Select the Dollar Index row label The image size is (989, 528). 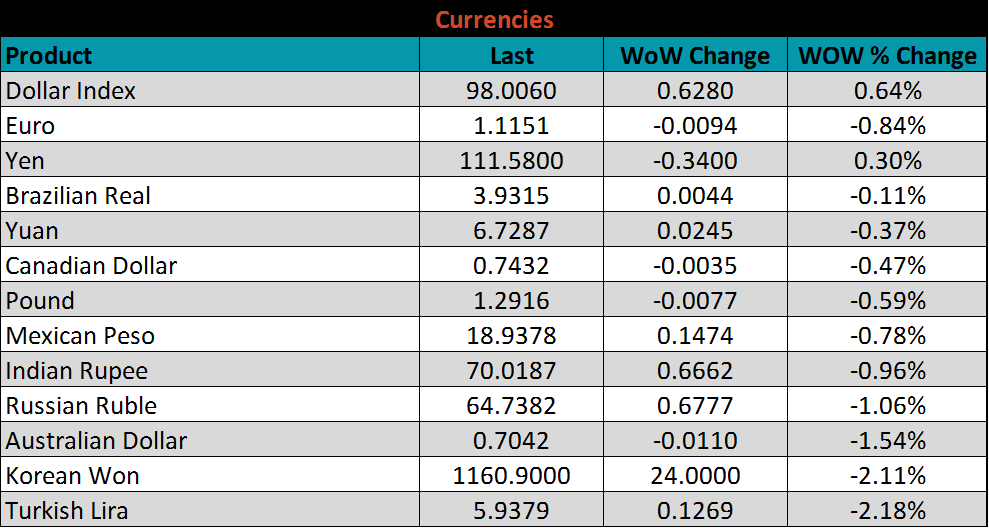point(71,91)
